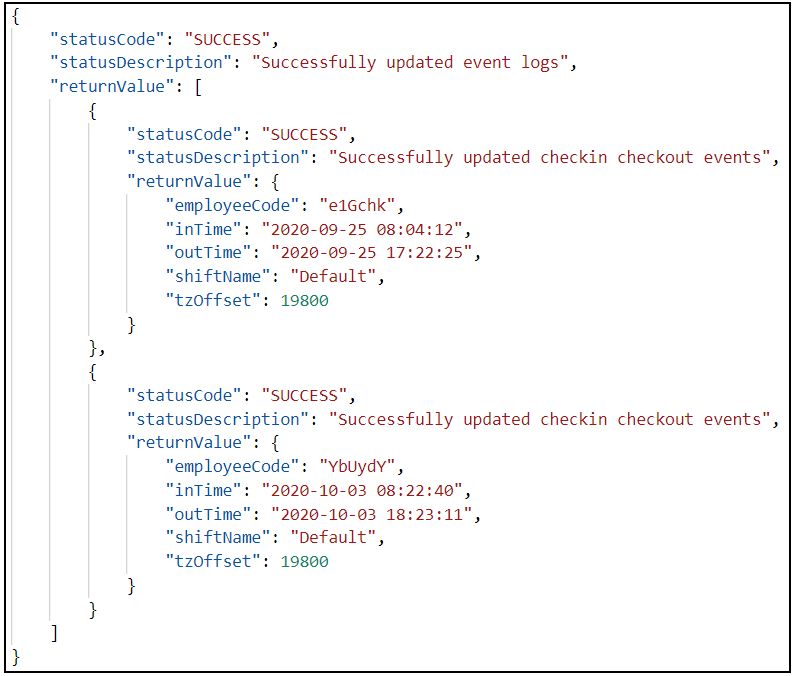Click the top-level "statusCode" key
The height and width of the screenshot is (676, 795).
[107, 39]
